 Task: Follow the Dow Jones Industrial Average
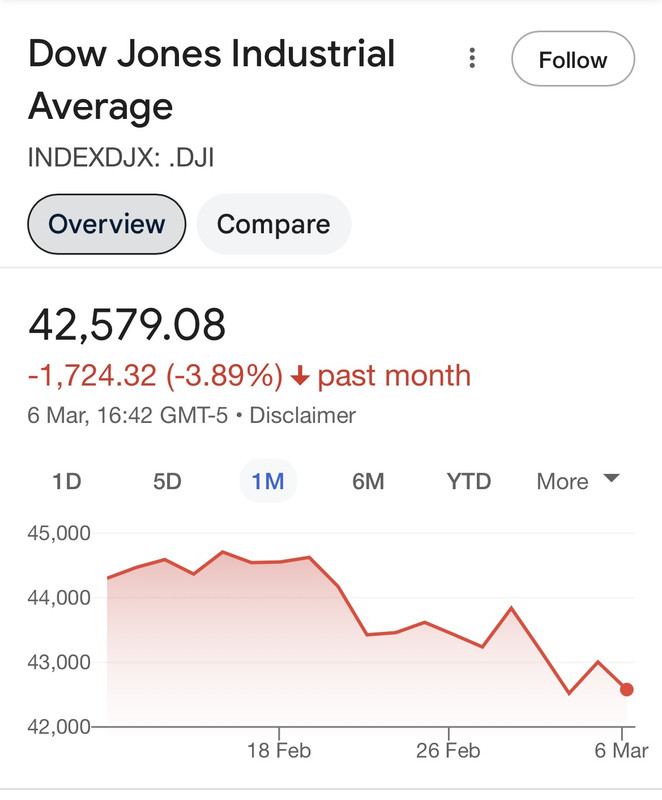pos(573,59)
